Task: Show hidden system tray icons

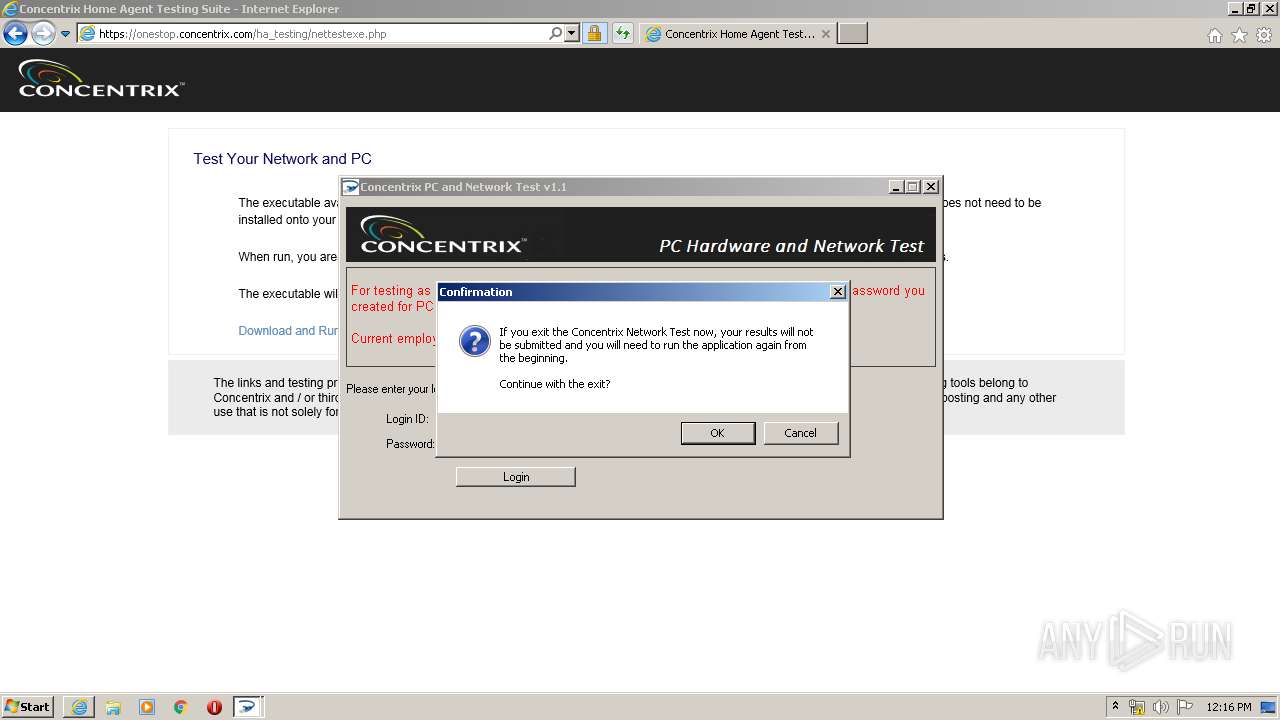Action: point(1115,707)
